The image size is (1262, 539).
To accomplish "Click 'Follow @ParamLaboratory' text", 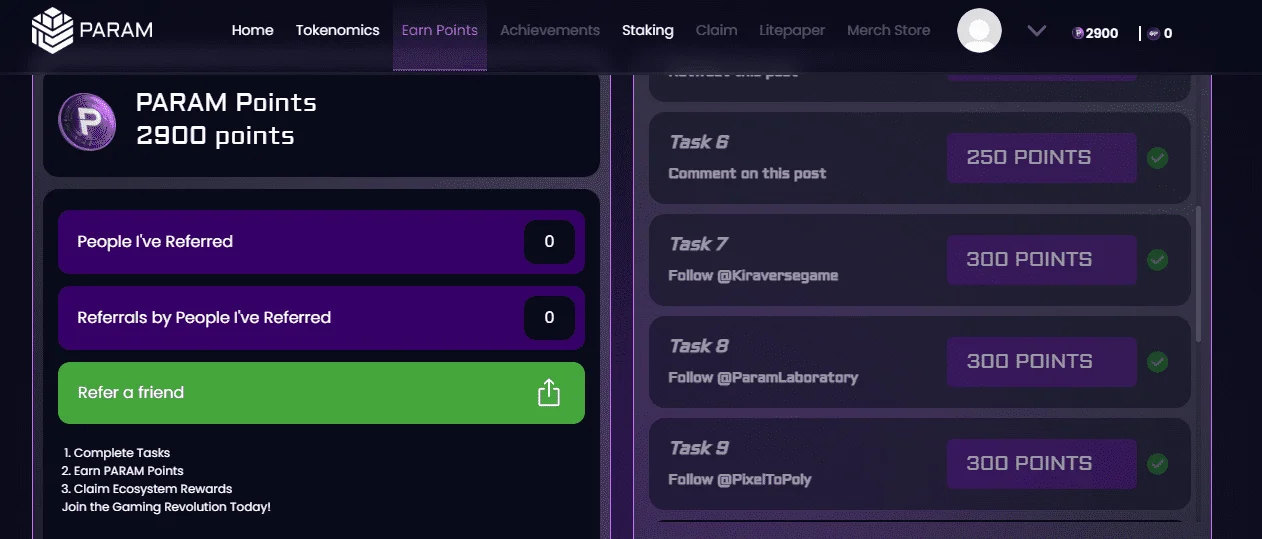I will [763, 377].
